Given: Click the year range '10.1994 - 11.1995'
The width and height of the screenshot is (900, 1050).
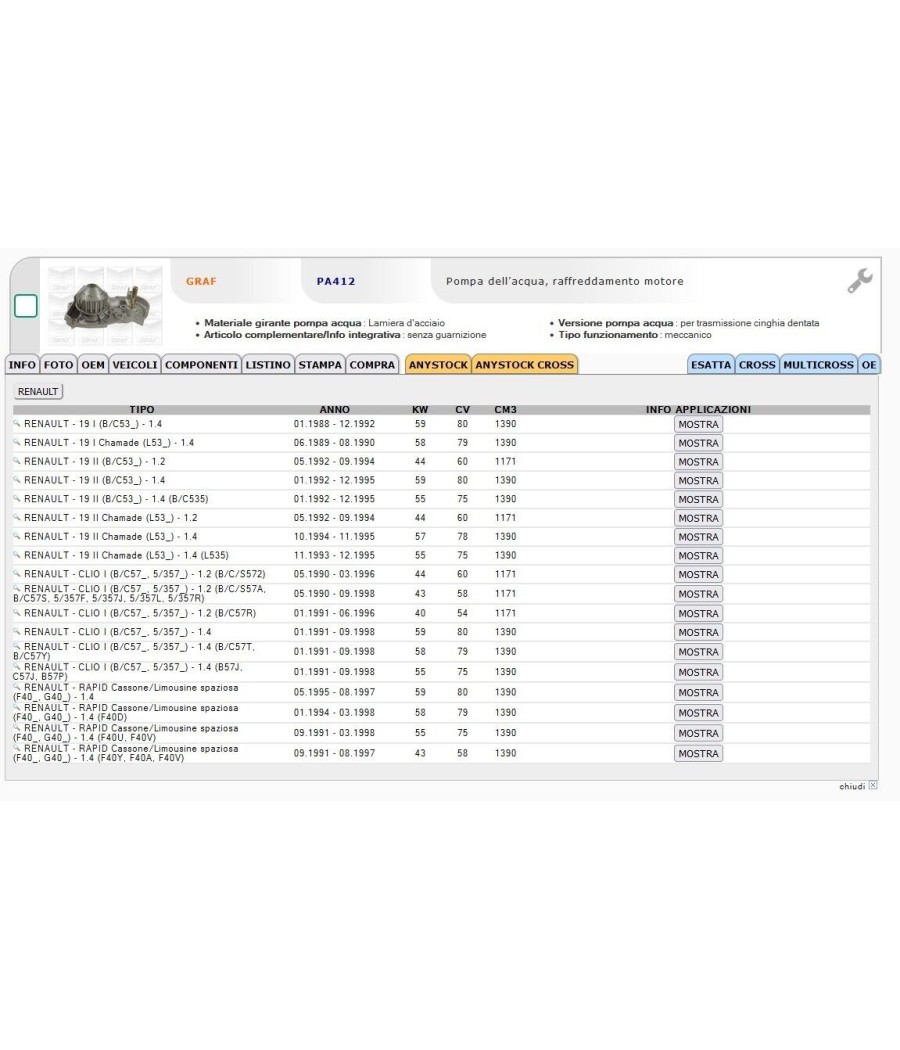Looking at the screenshot, I should pos(334,536).
